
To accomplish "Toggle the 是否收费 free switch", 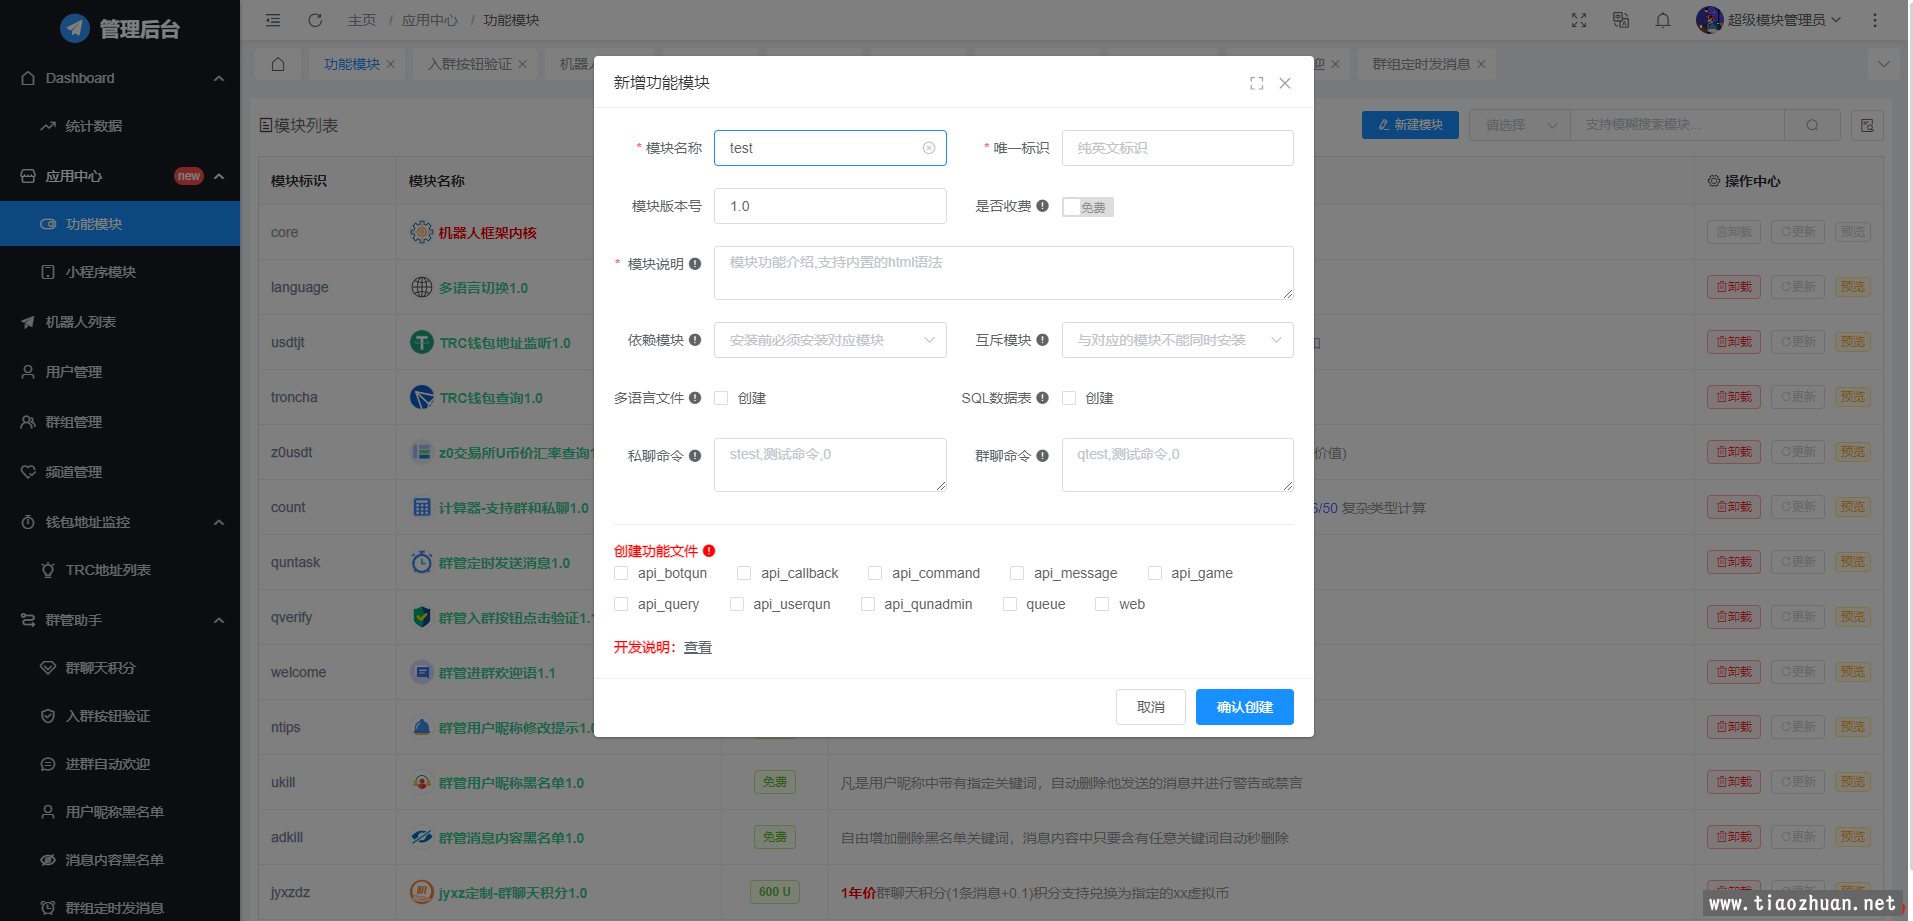I will 1088,207.
